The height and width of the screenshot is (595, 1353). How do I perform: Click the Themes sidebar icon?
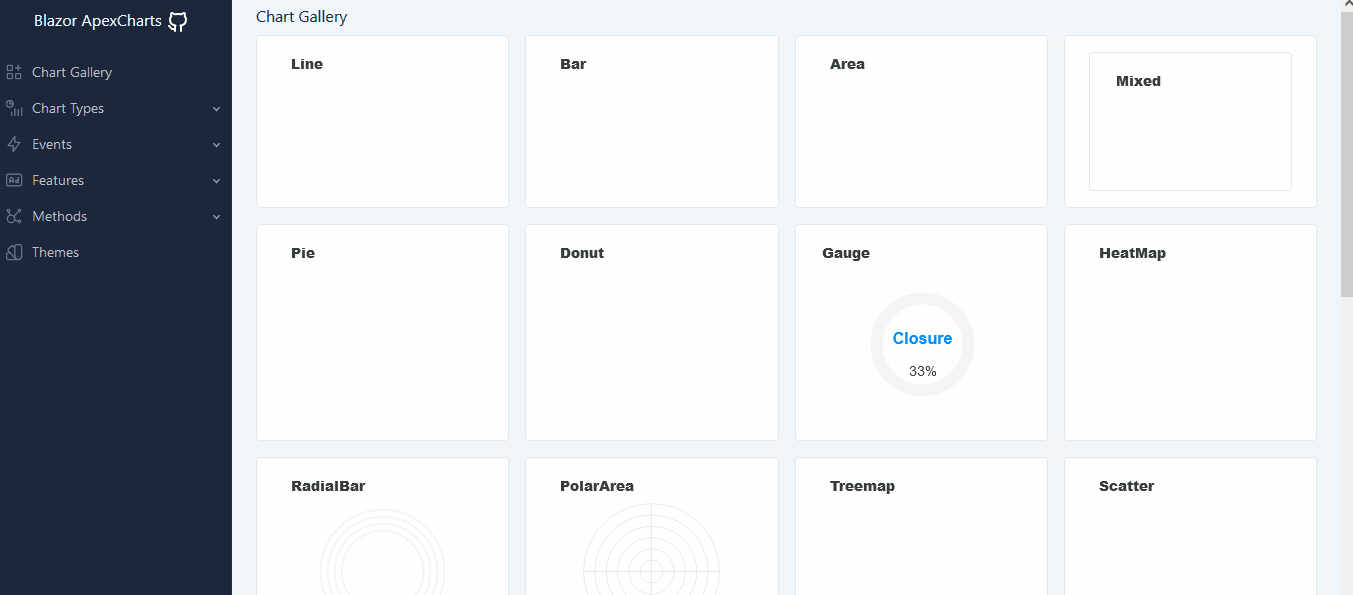coord(13,251)
